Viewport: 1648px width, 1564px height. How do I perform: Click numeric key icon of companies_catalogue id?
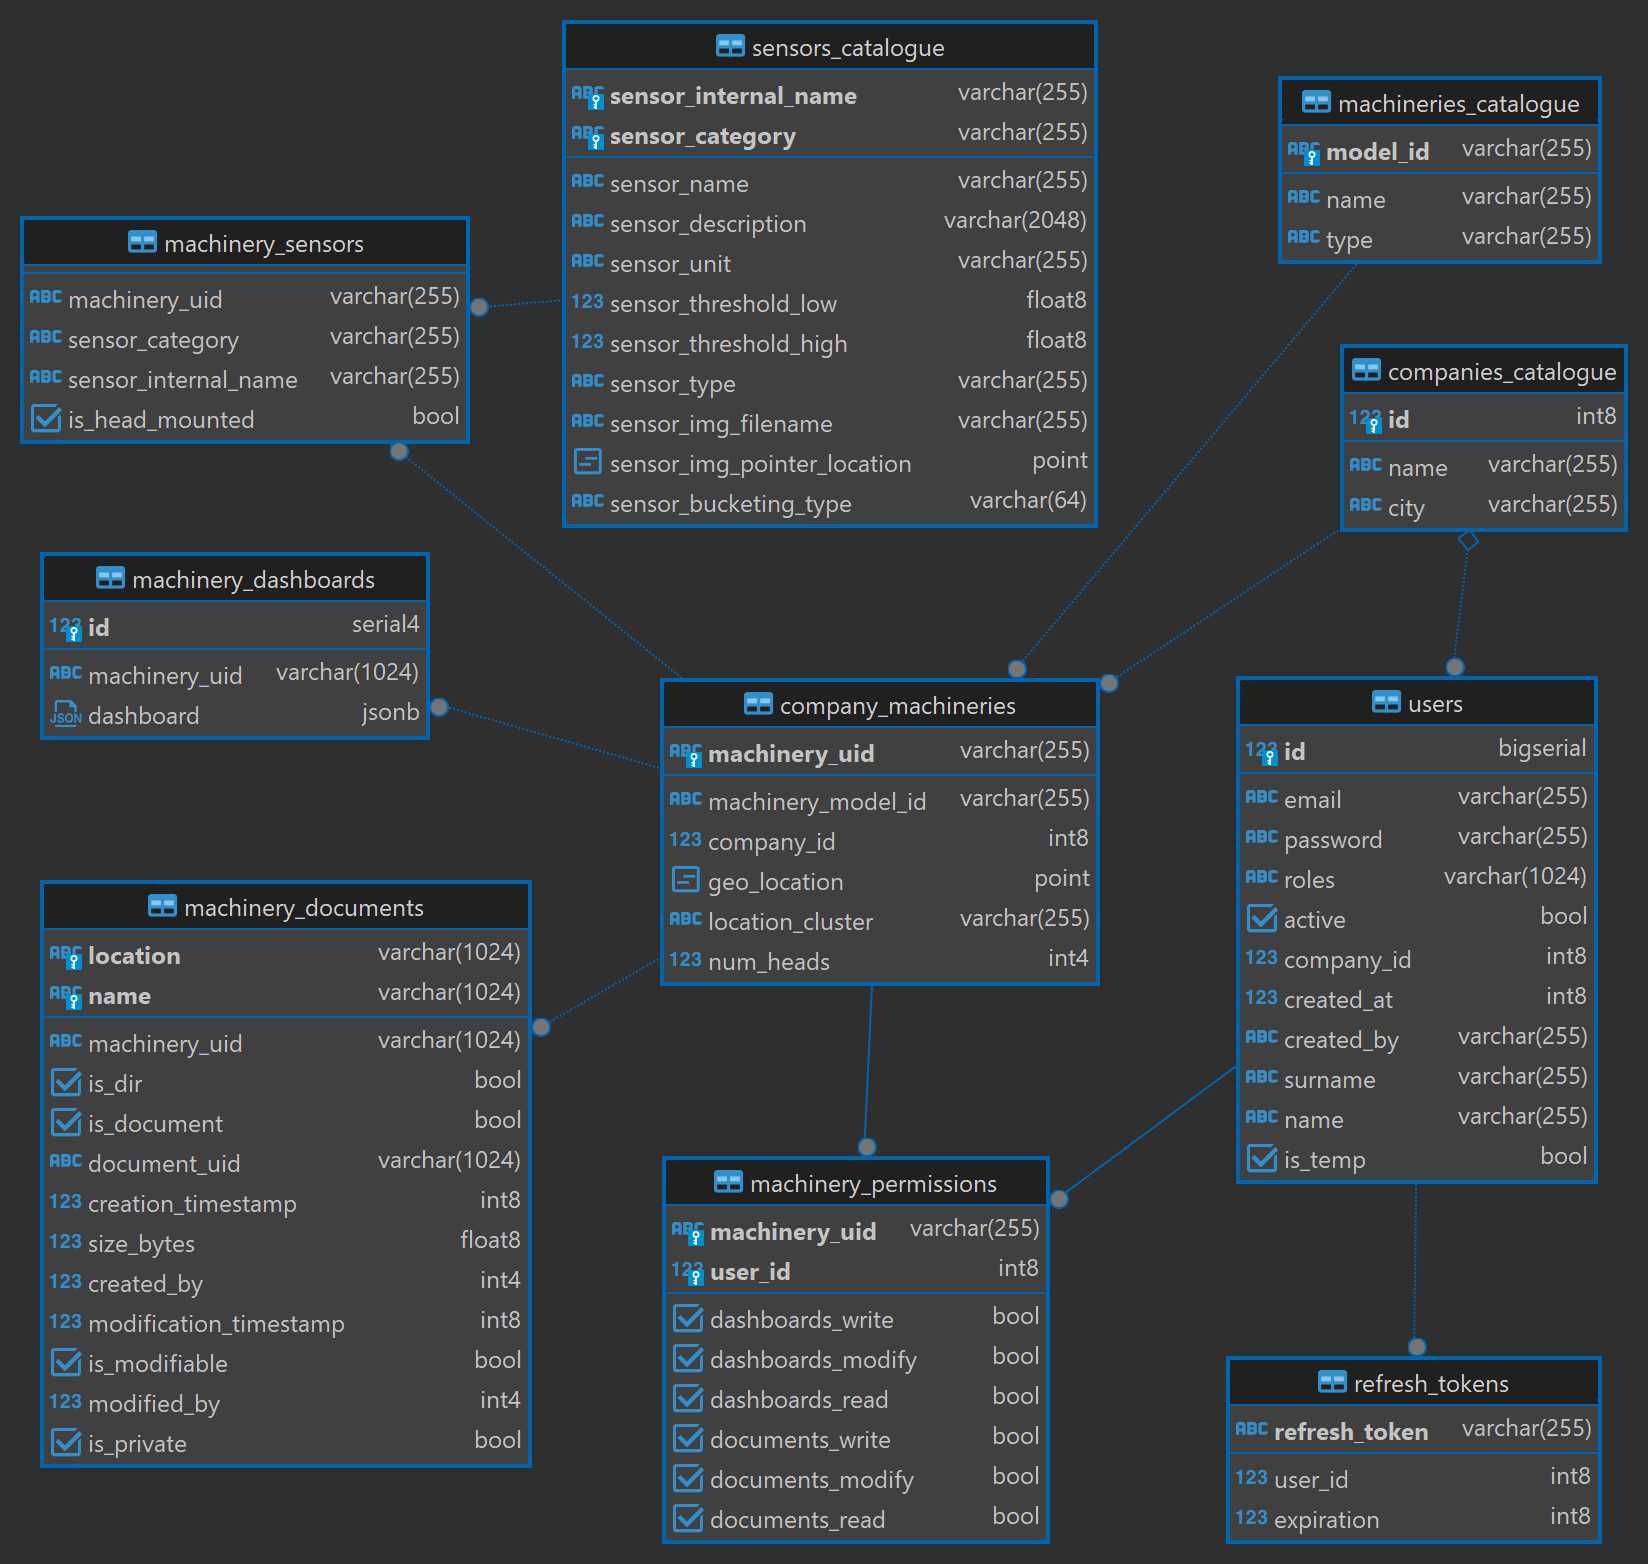[1366, 420]
